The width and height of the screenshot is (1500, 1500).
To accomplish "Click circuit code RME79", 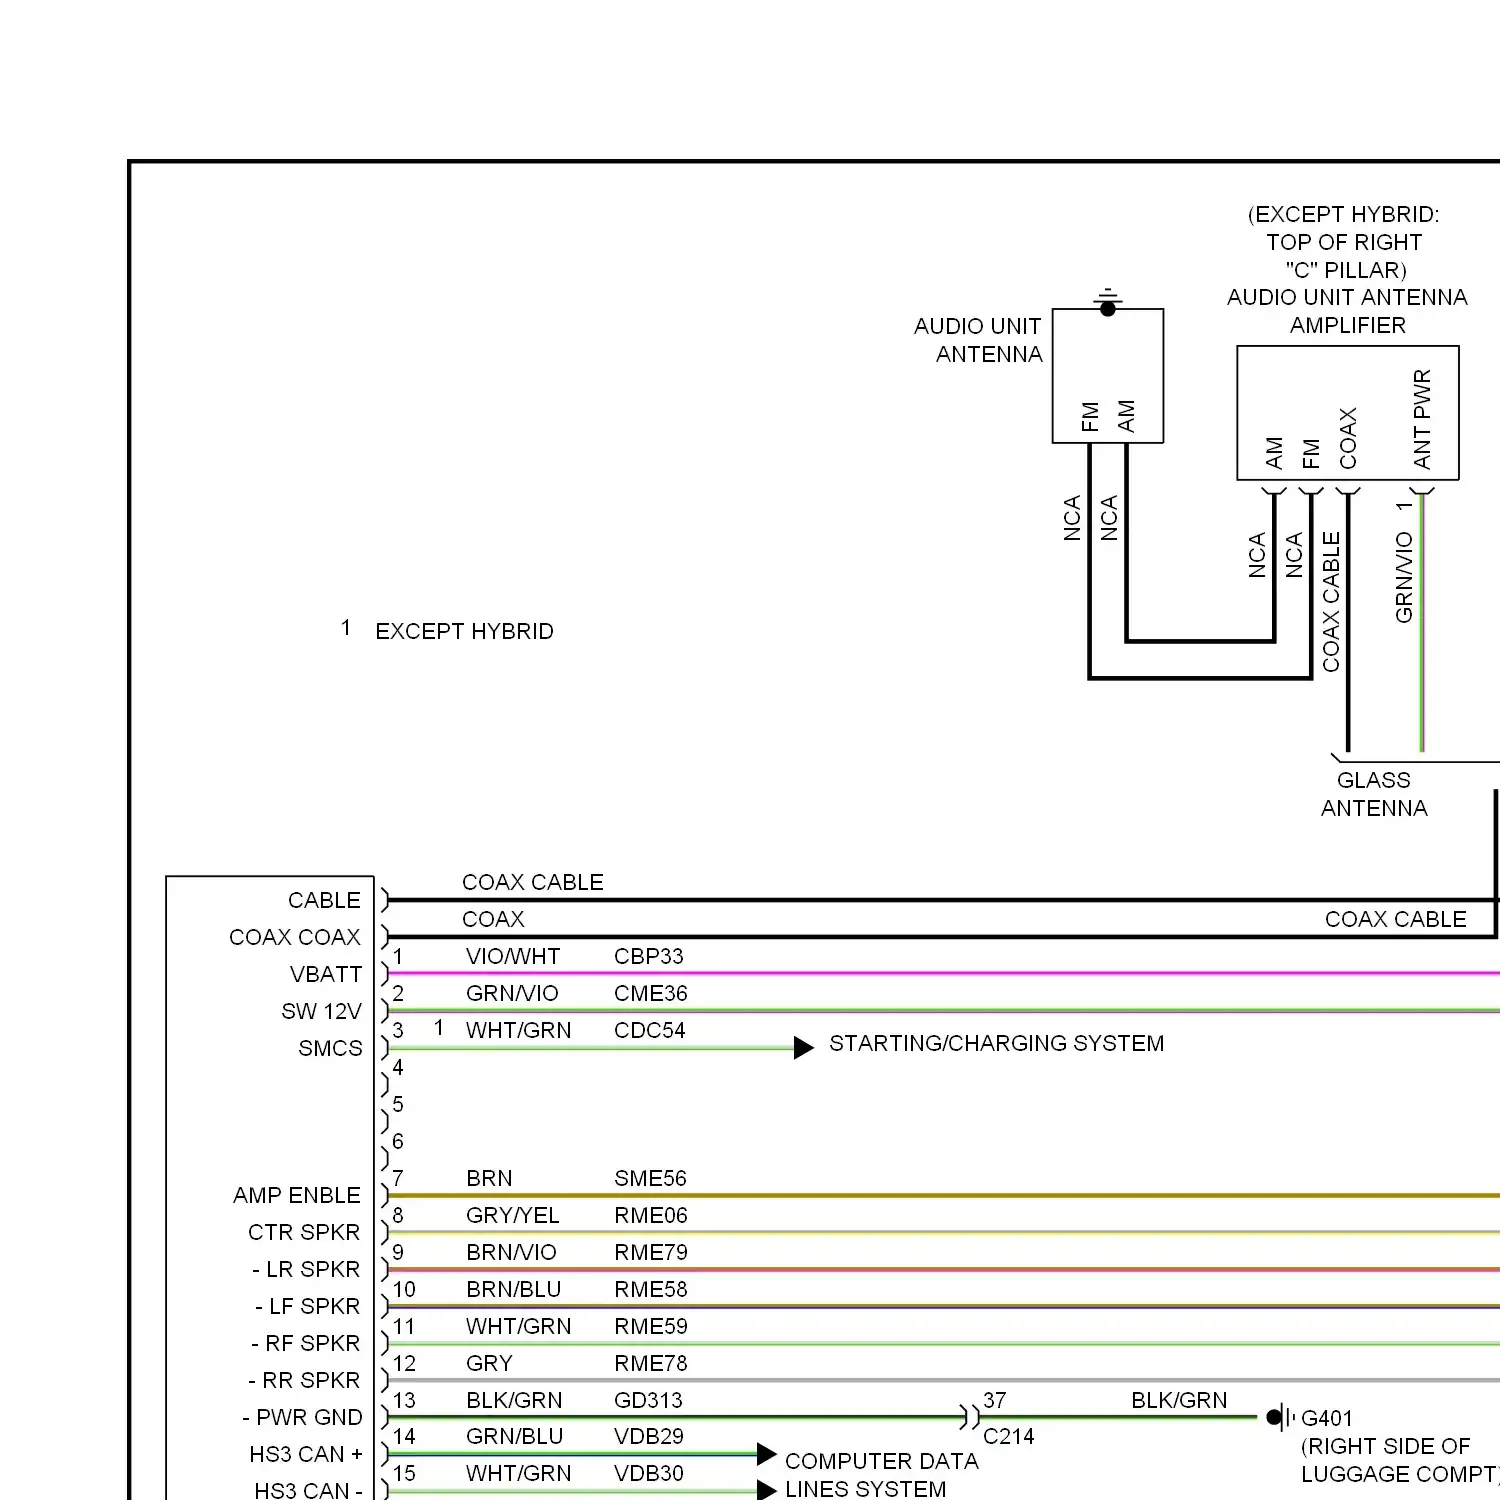I will pos(651,1252).
